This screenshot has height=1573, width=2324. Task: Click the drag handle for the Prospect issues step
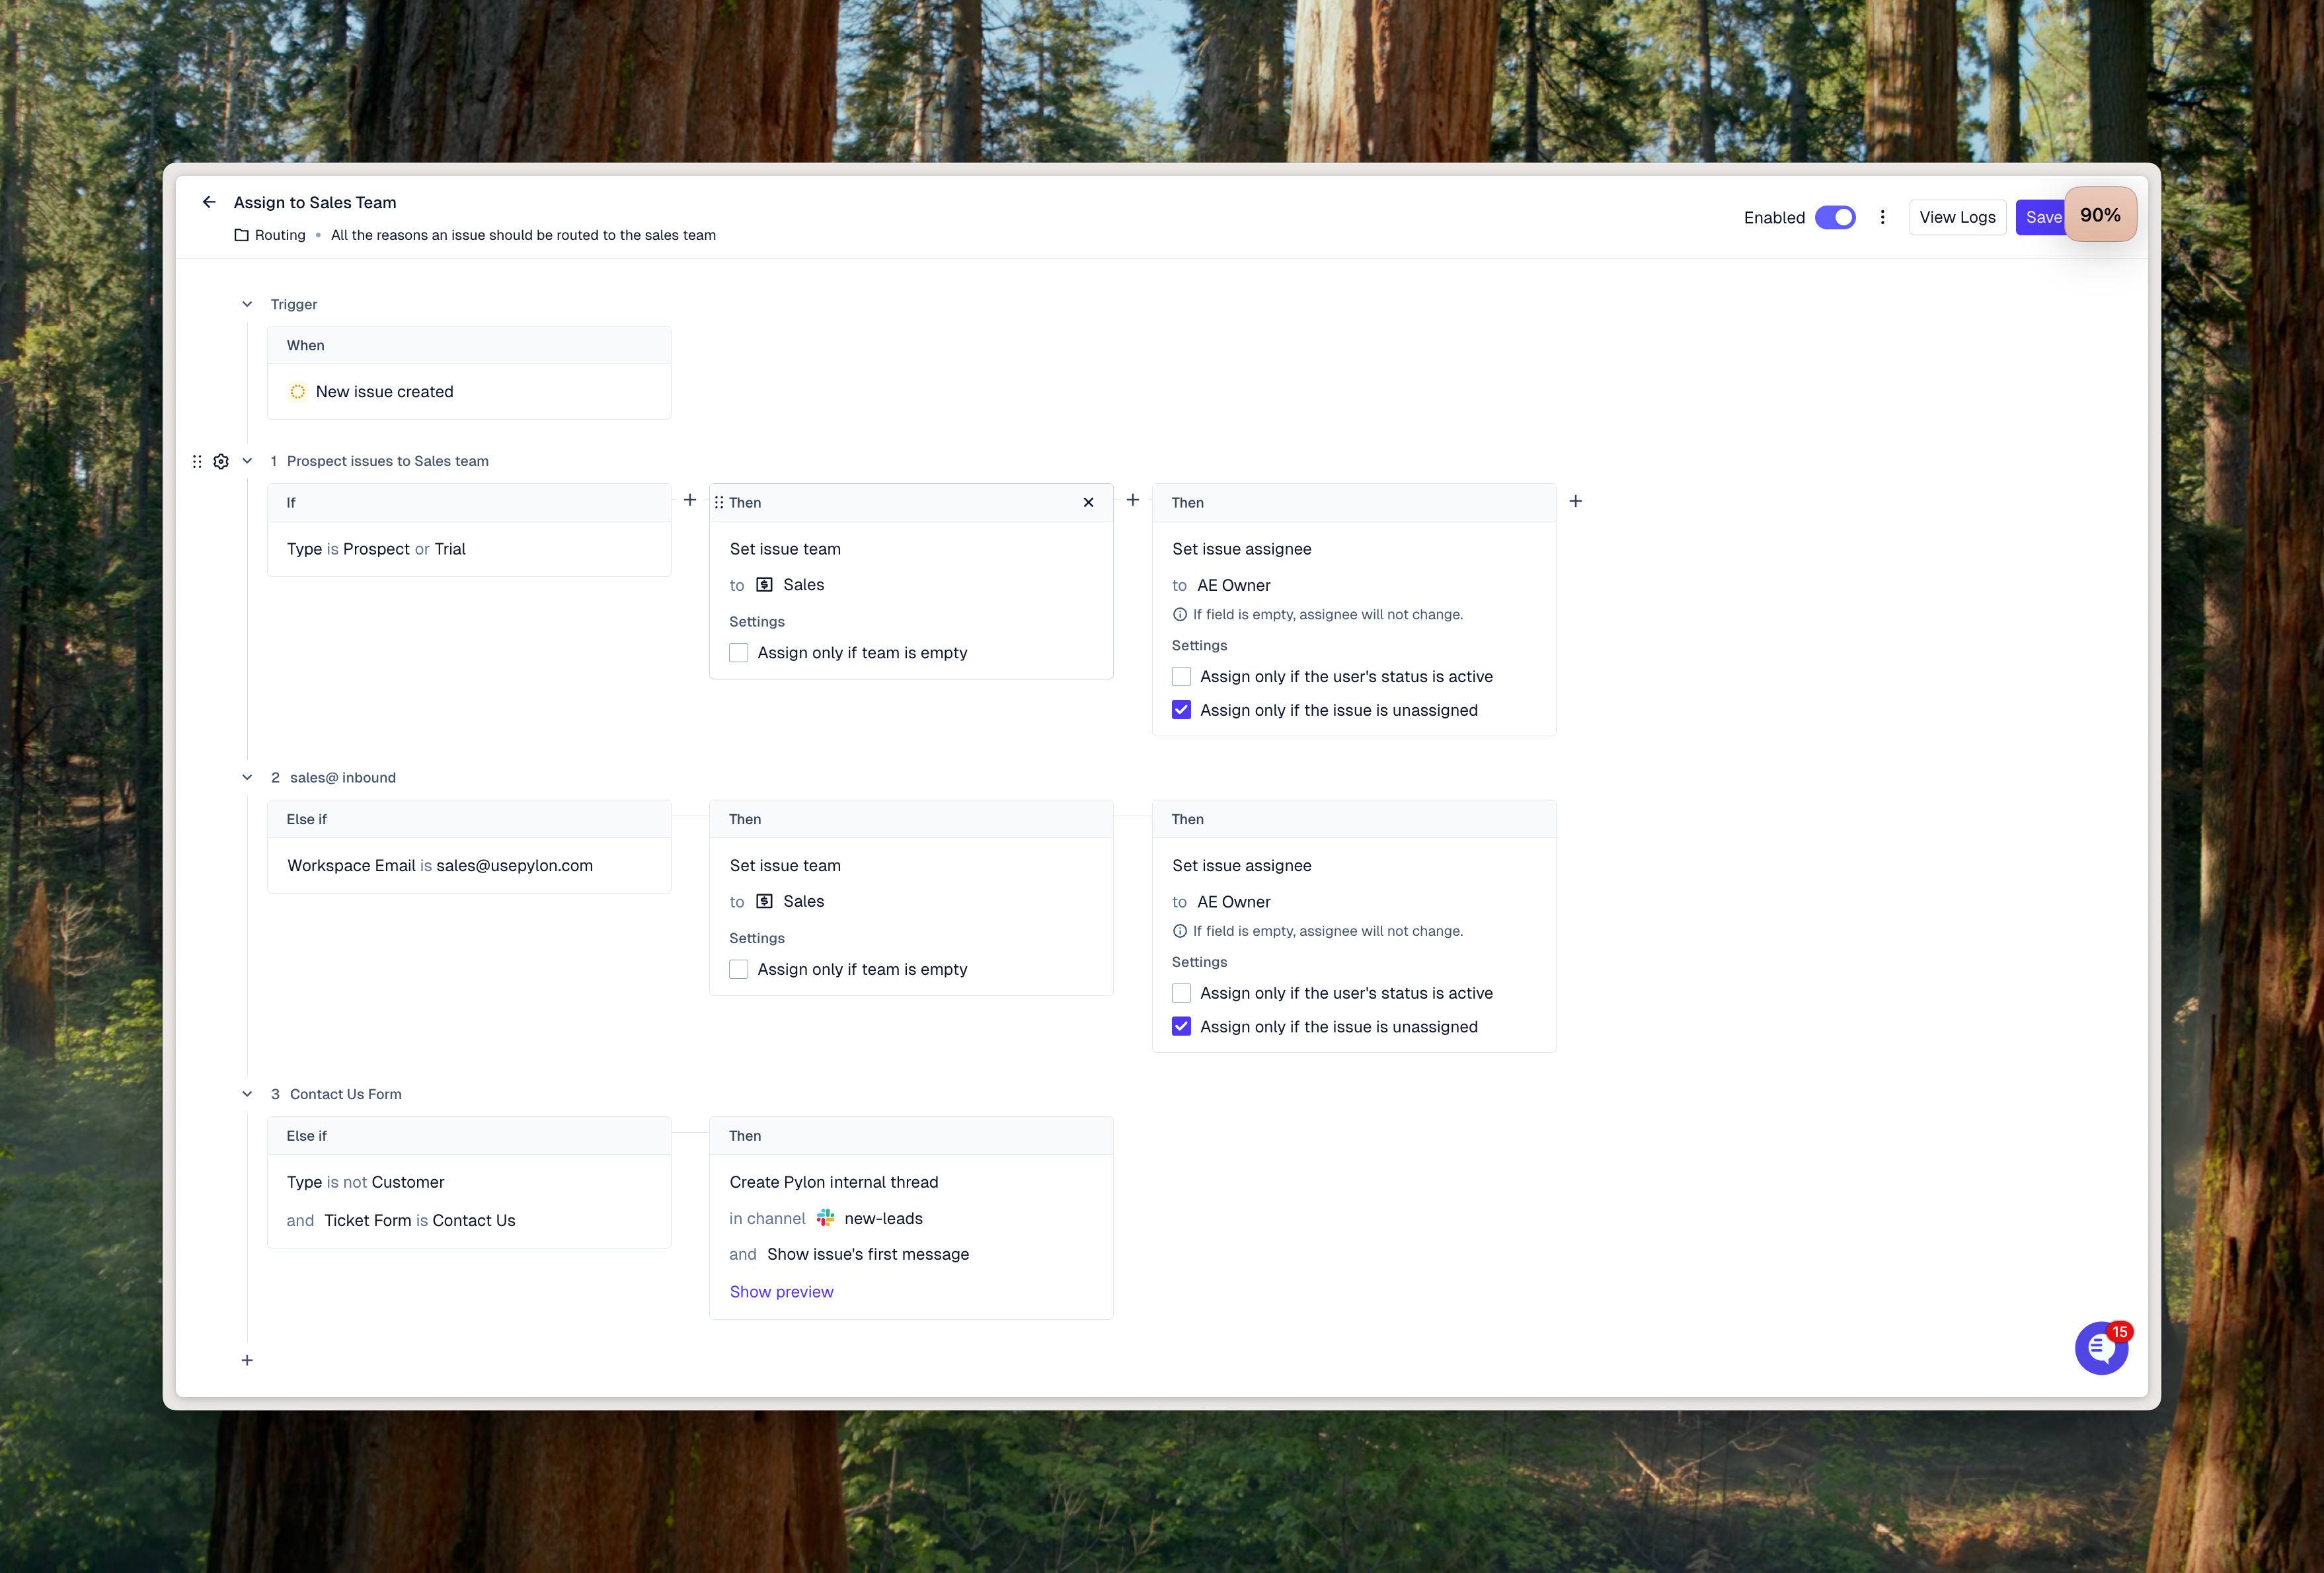click(197, 461)
